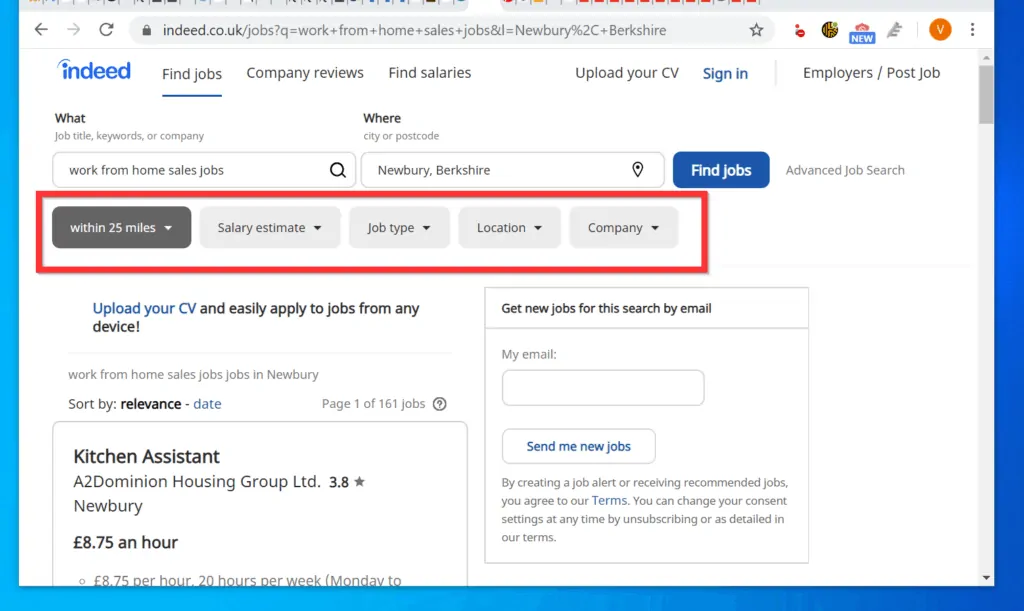
Task: Open the extension with the NEW badge
Action: click(x=862, y=30)
